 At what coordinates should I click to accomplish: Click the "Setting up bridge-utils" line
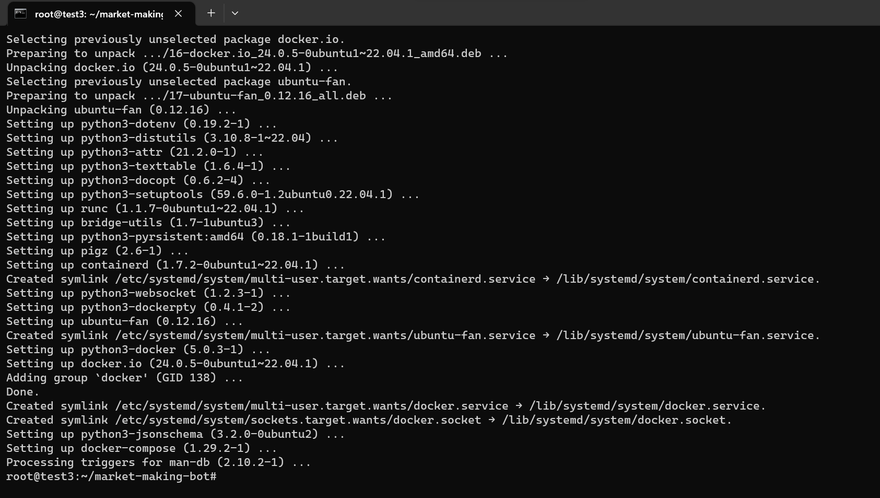point(148,222)
